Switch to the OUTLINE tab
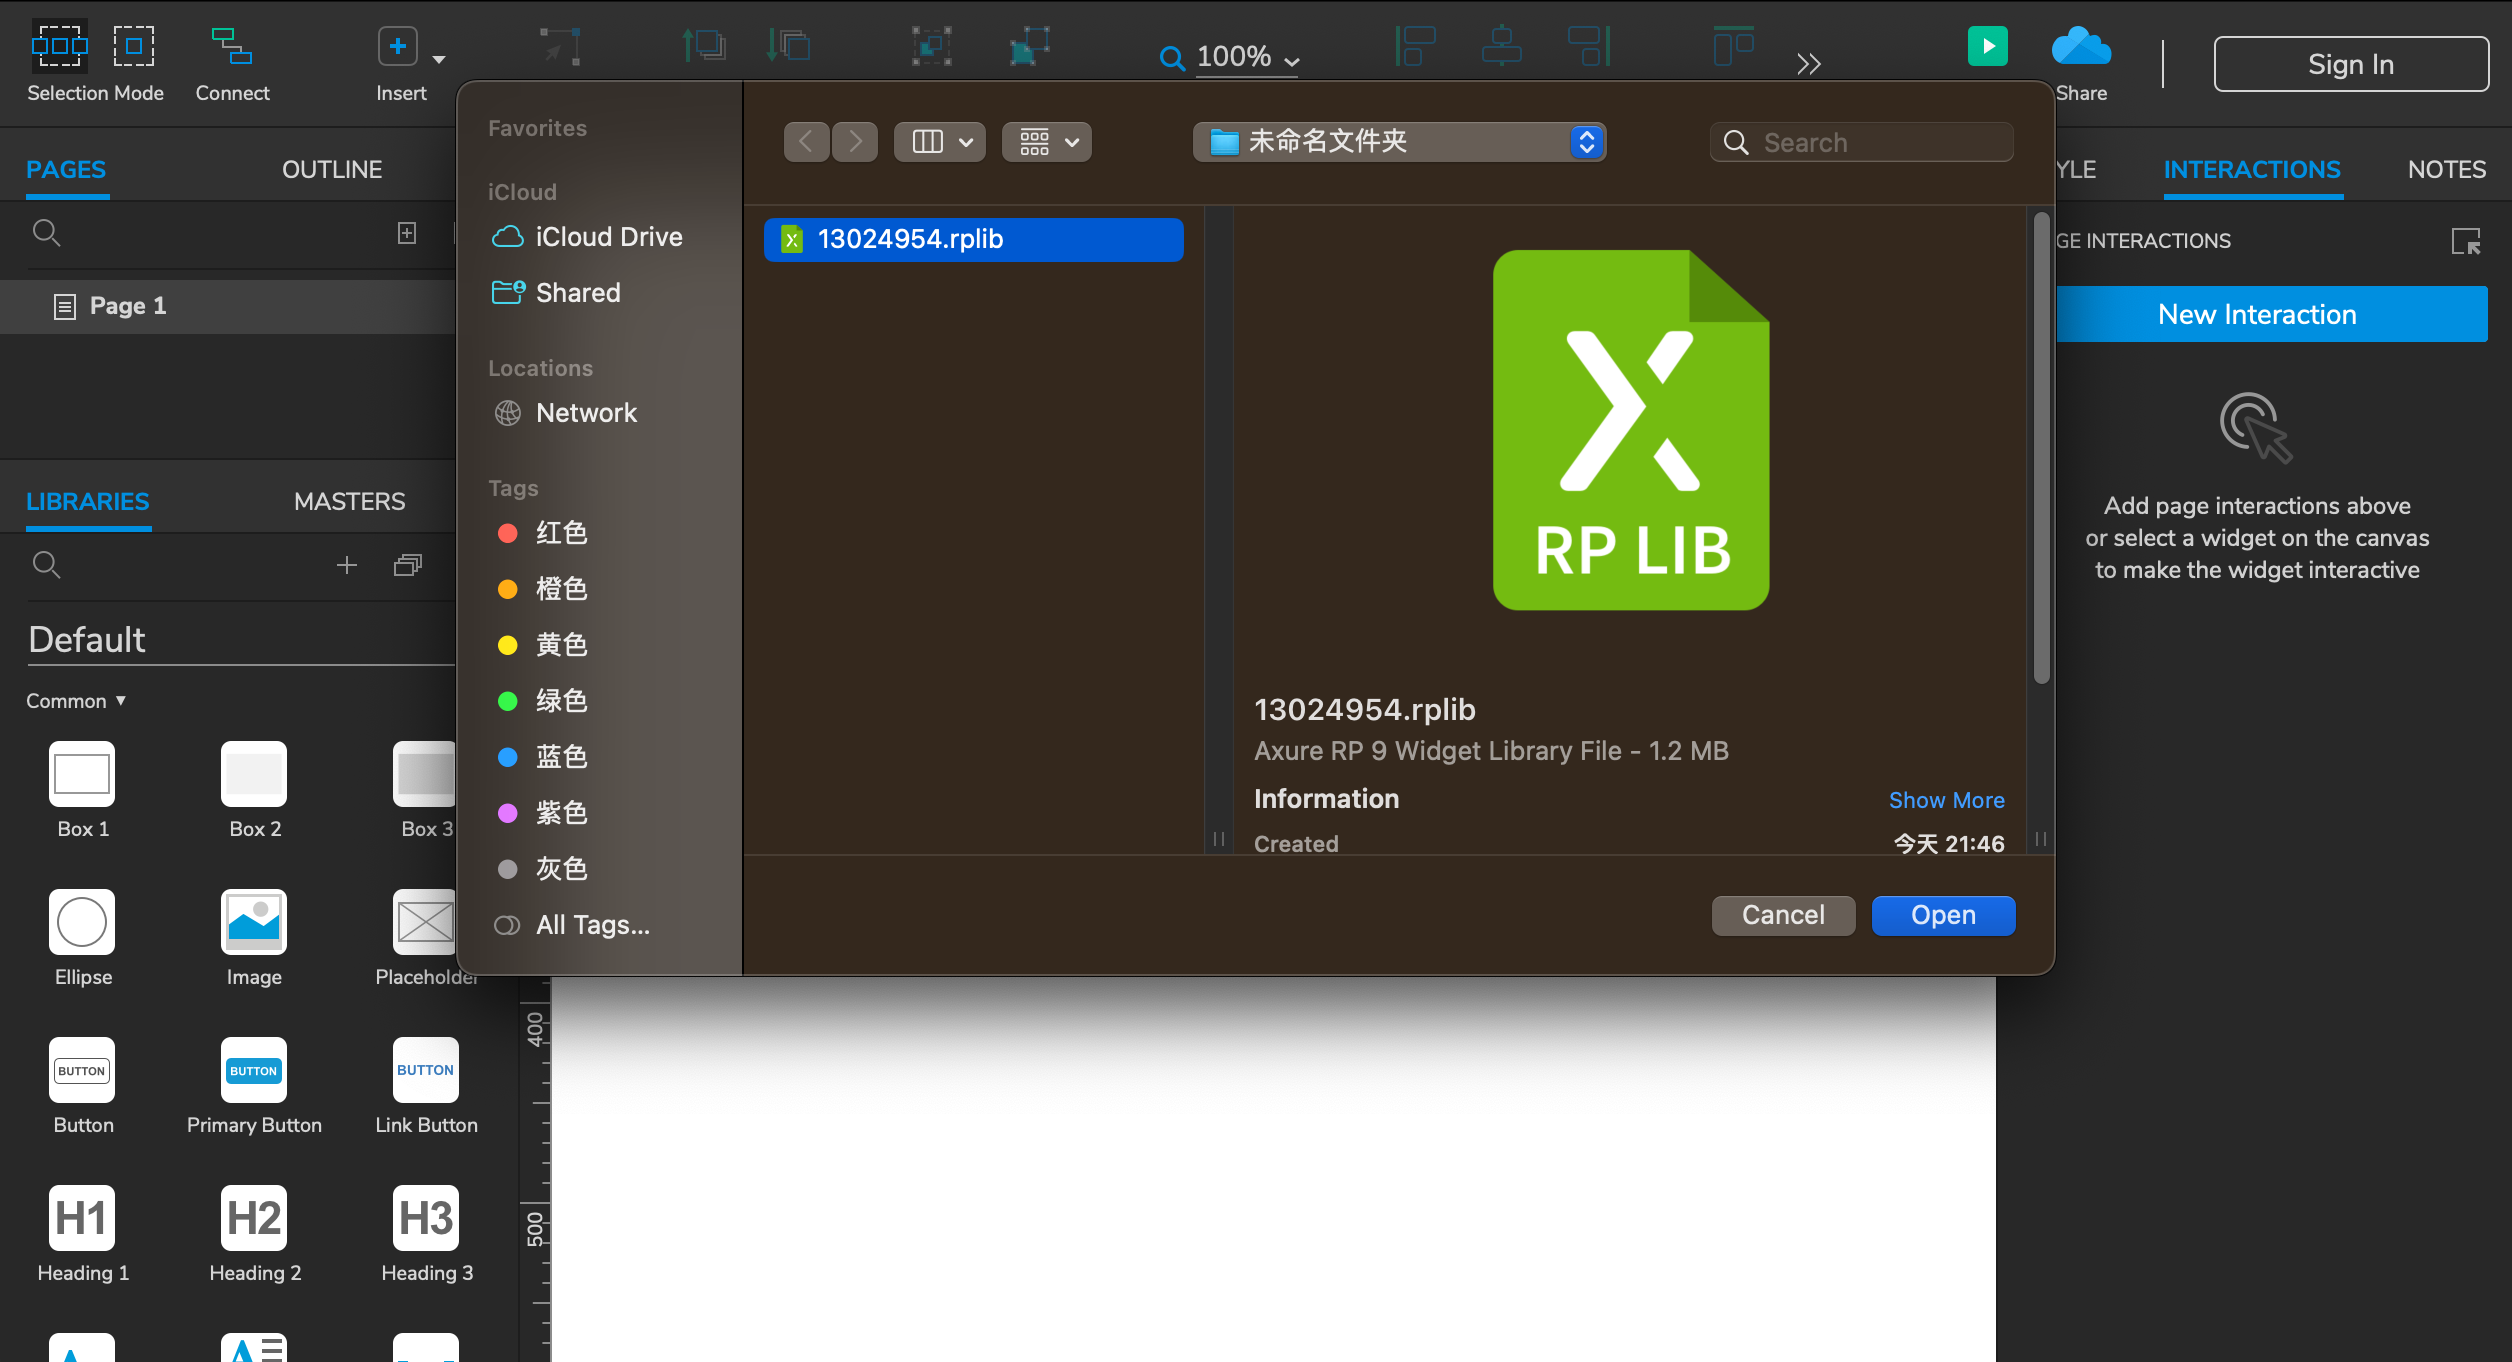 [x=332, y=169]
